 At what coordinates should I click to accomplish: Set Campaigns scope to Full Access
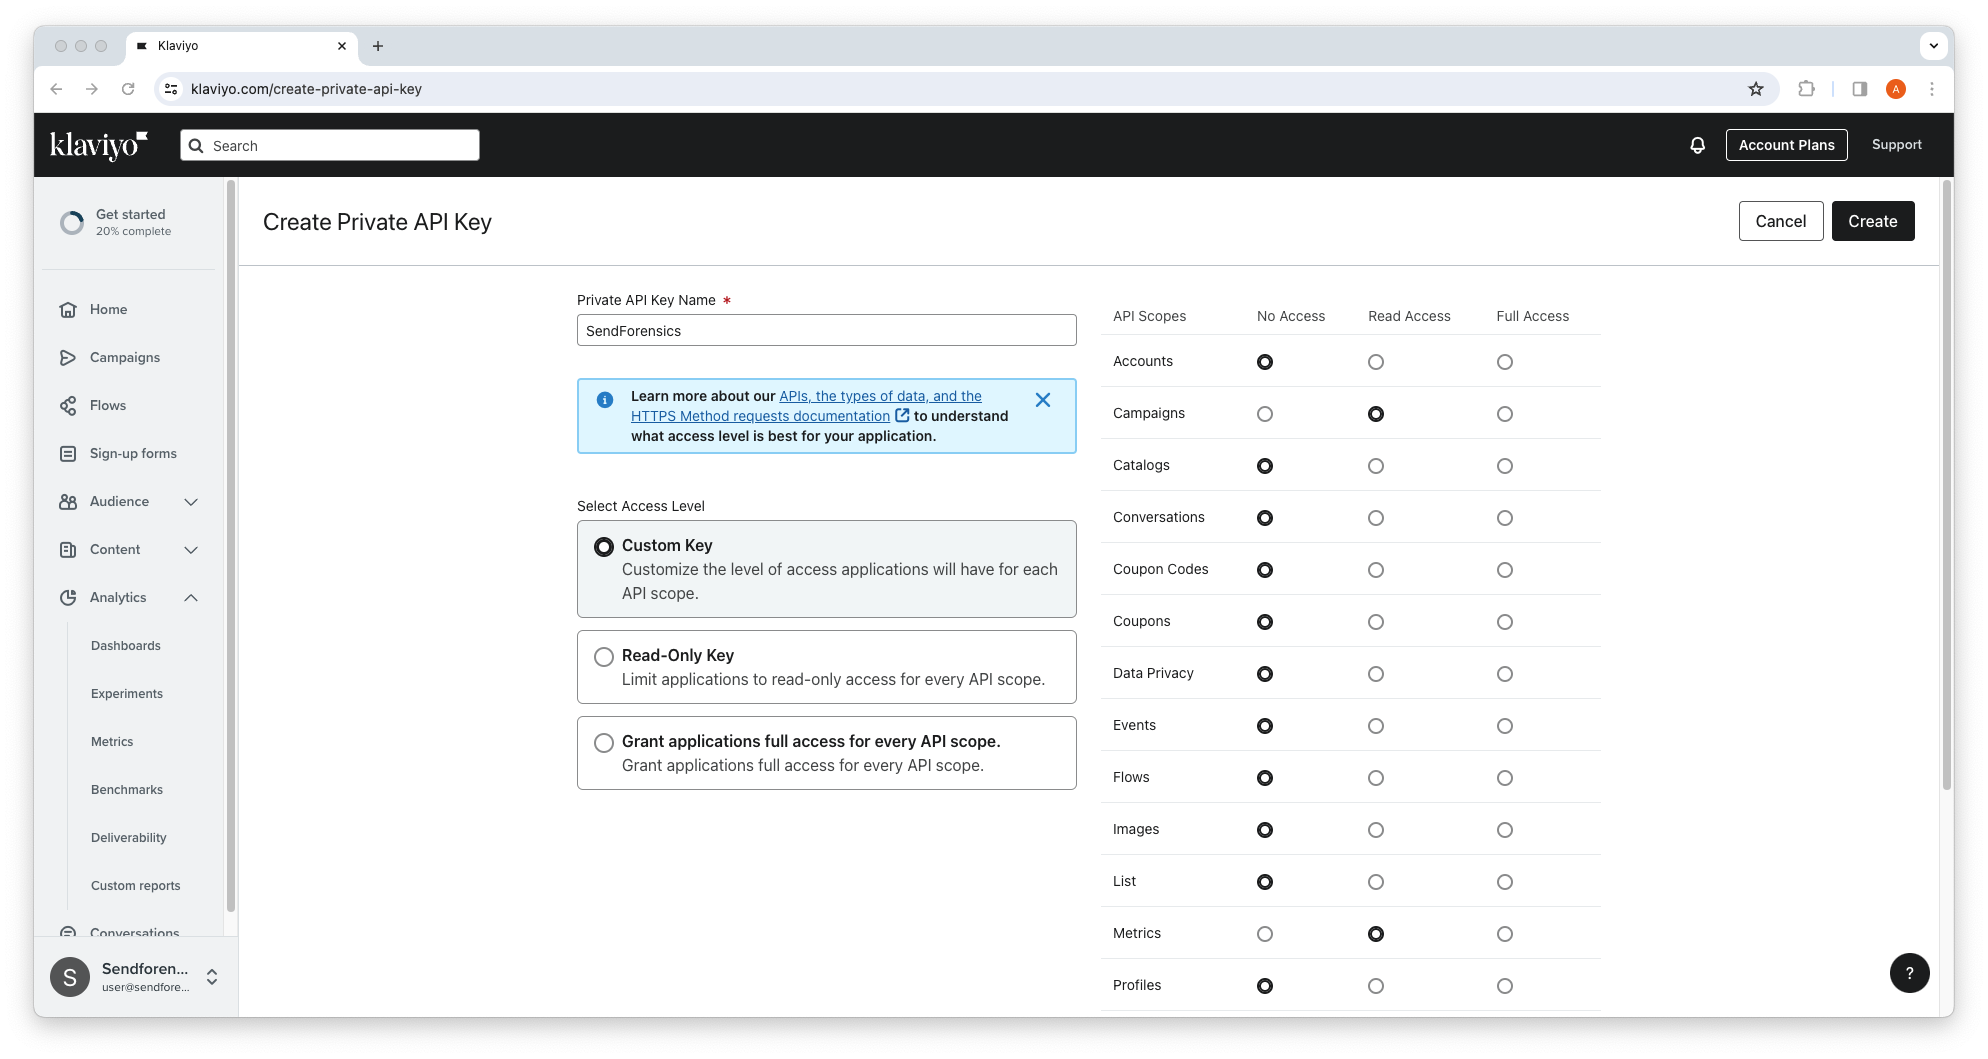(1505, 414)
